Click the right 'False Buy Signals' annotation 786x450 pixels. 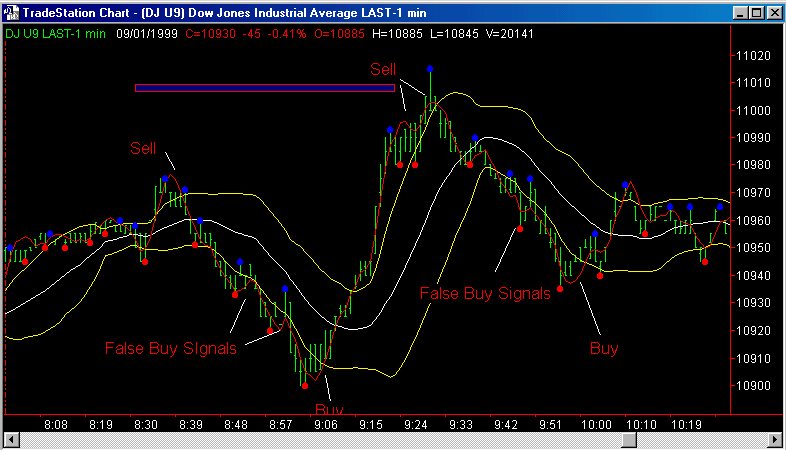pos(485,293)
